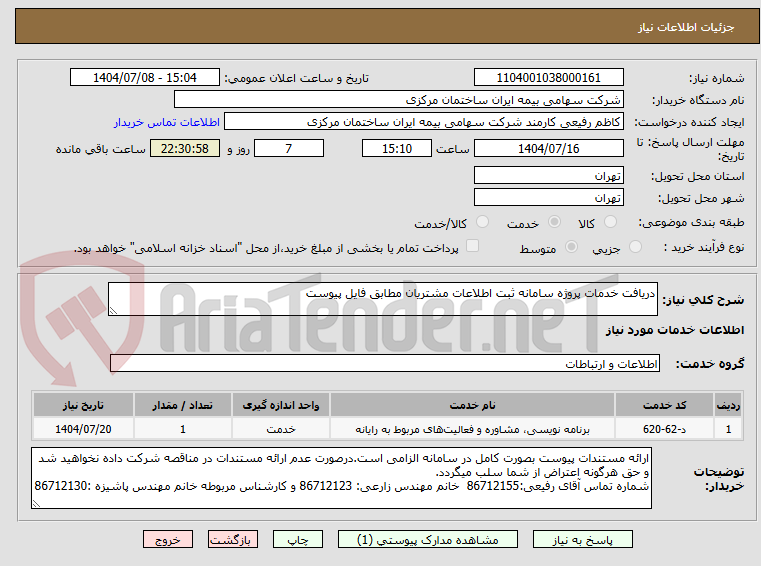Click the شماره نیاز field 1104001038000161
Image resolution: width=761 pixels, height=566 pixels.
pos(548,78)
